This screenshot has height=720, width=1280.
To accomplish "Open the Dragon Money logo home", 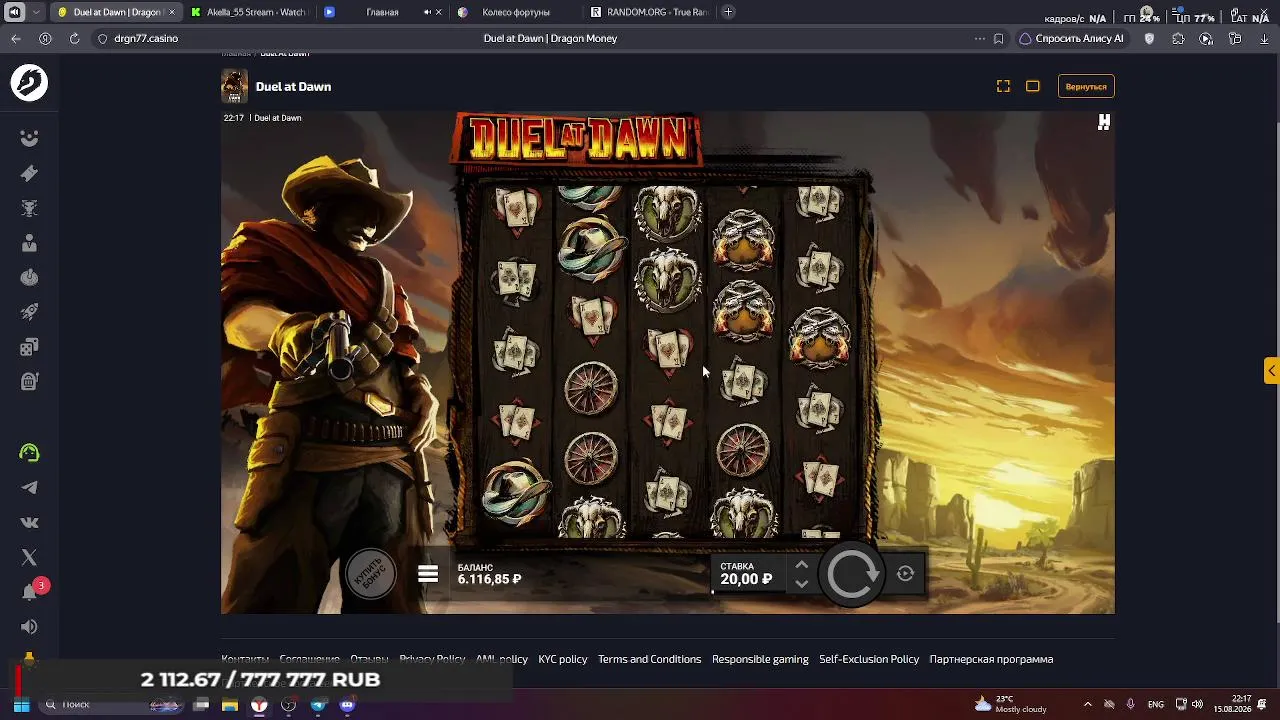I will (29, 83).
